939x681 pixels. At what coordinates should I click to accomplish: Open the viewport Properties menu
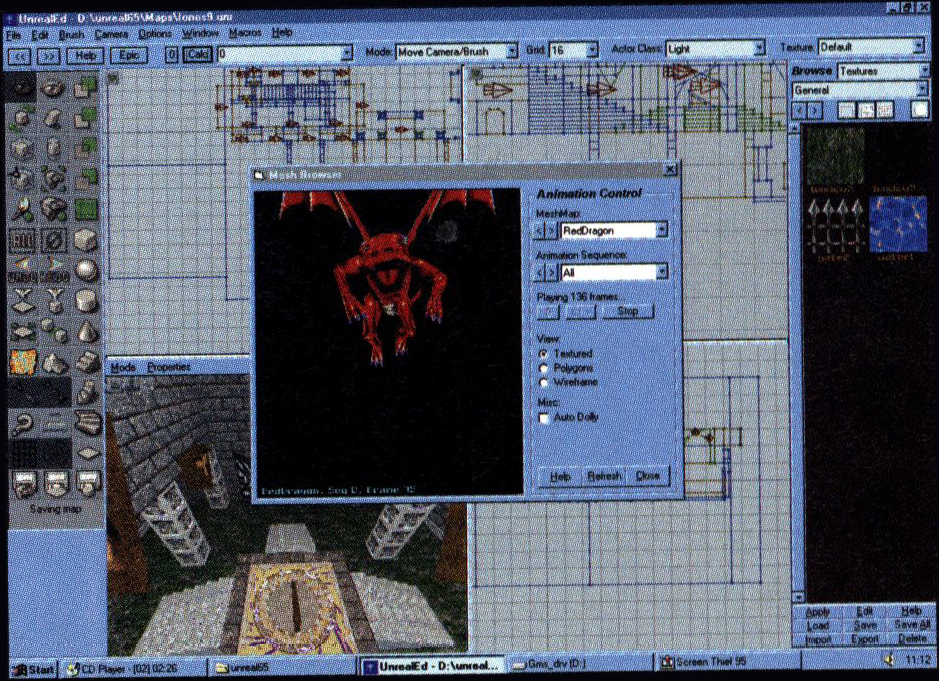pyautogui.click(x=168, y=367)
